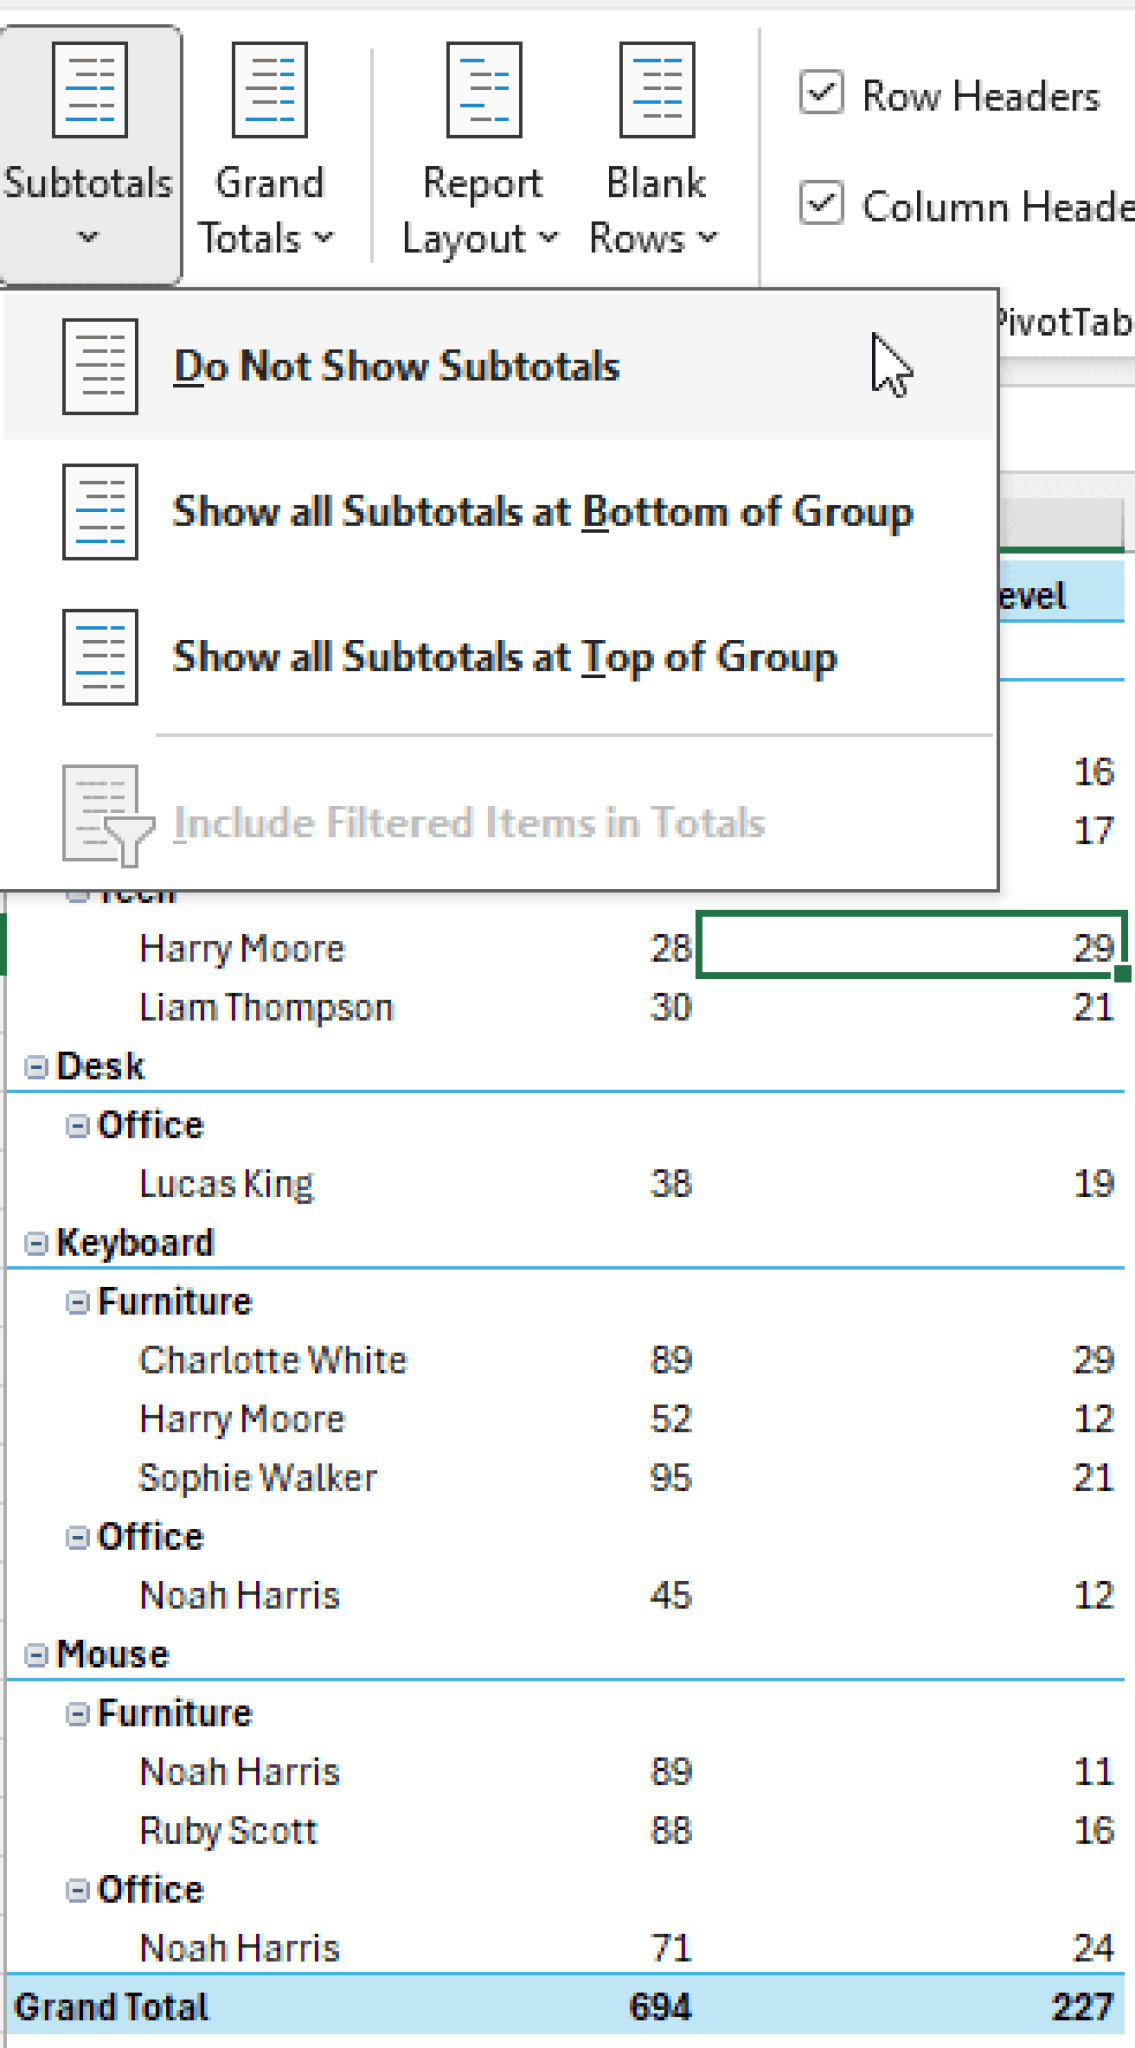Open the Blank Rows dropdown arrow
The image size is (1135, 2048).
click(709, 239)
